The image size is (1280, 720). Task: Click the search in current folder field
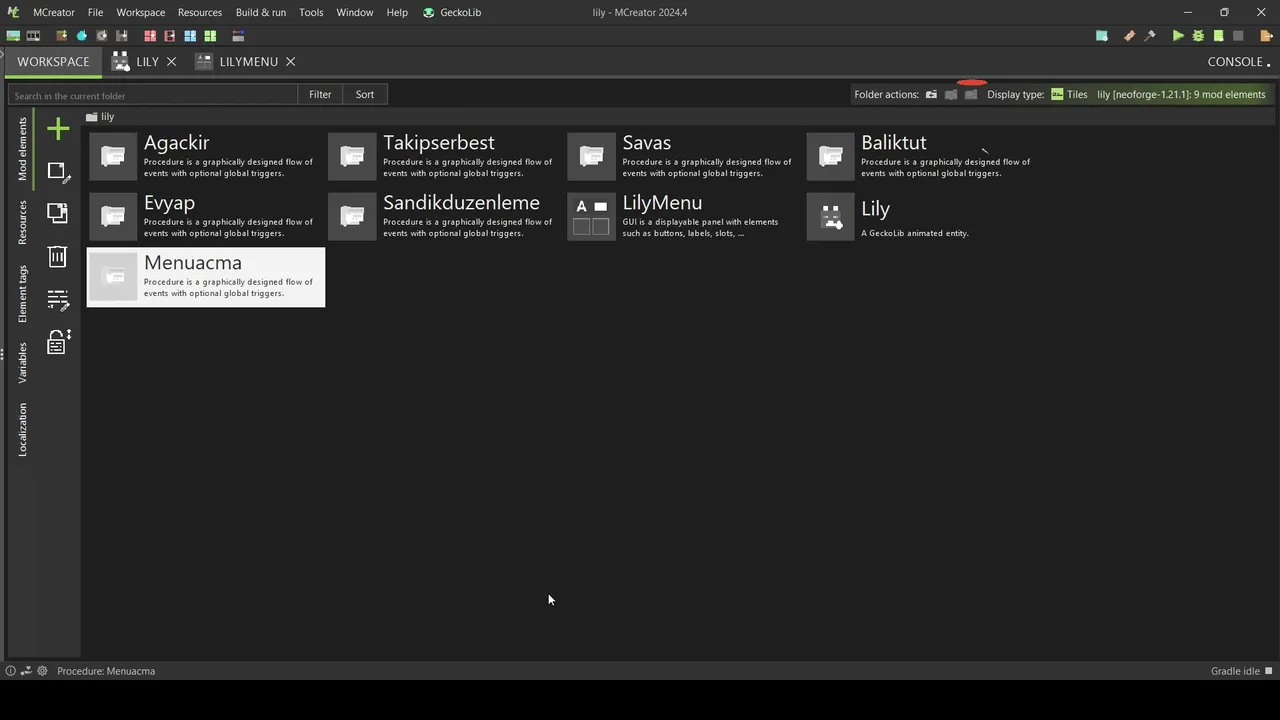[152, 95]
